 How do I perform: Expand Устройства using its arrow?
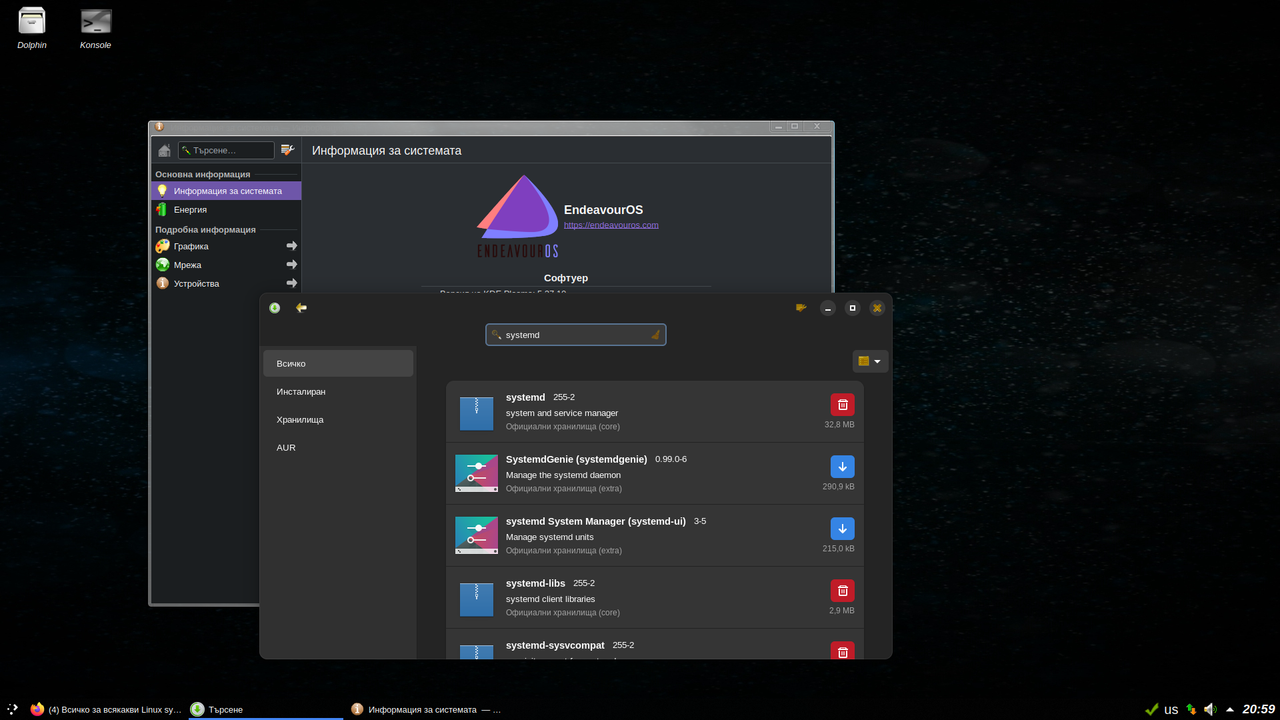(292, 283)
